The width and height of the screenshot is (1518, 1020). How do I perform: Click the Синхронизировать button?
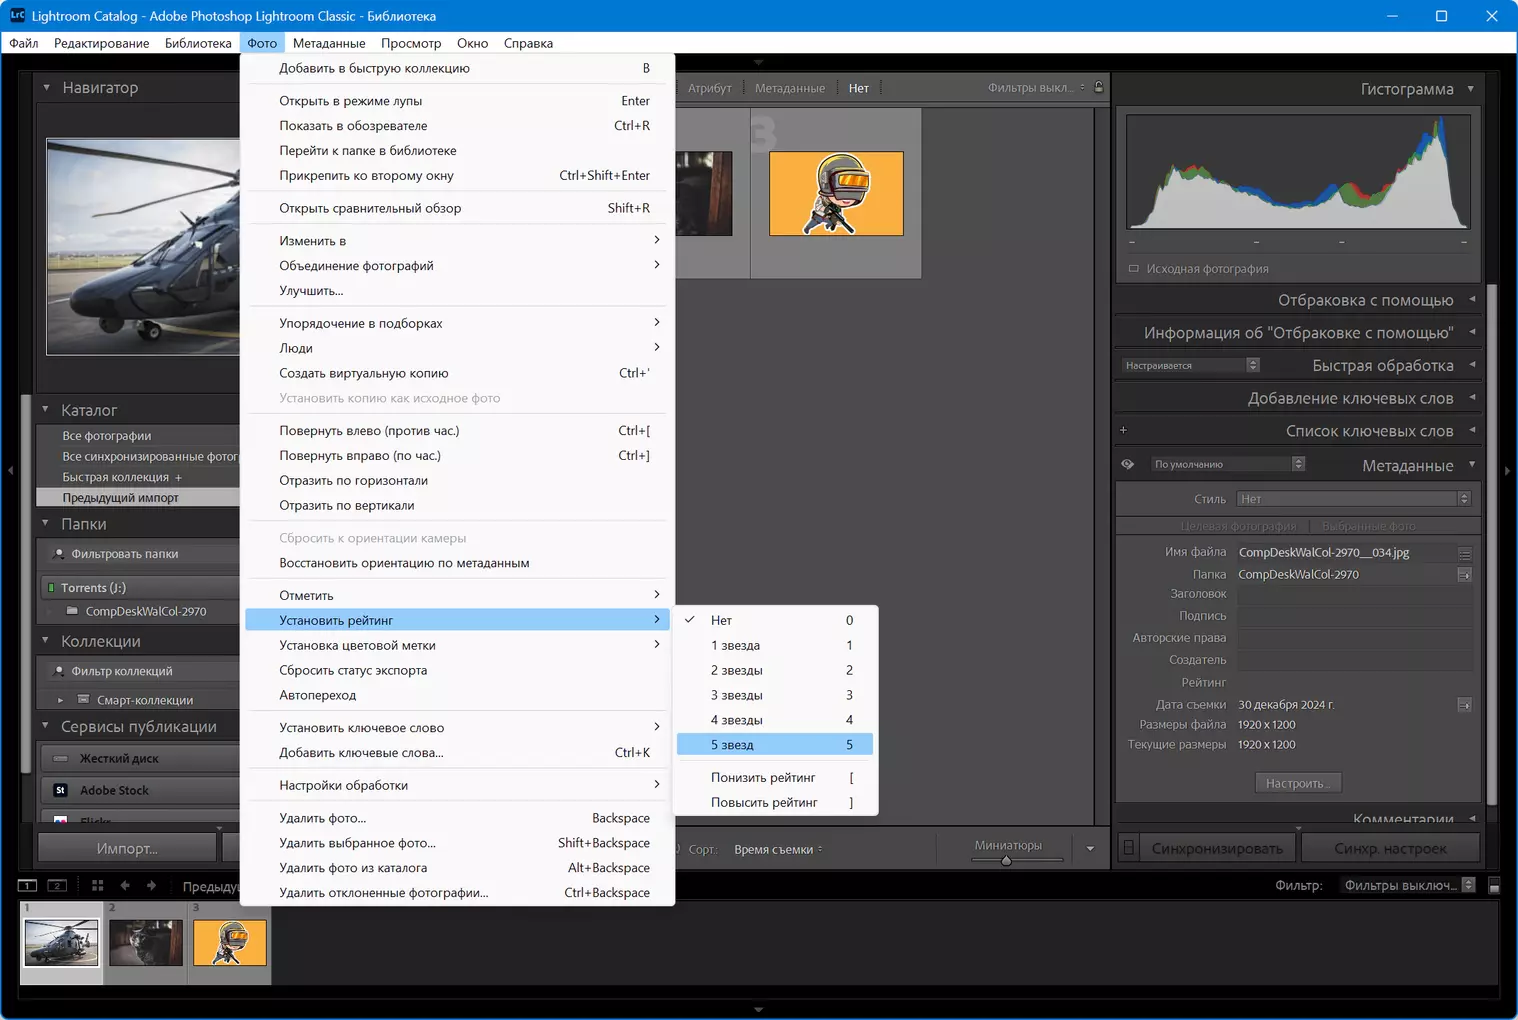[1217, 848]
